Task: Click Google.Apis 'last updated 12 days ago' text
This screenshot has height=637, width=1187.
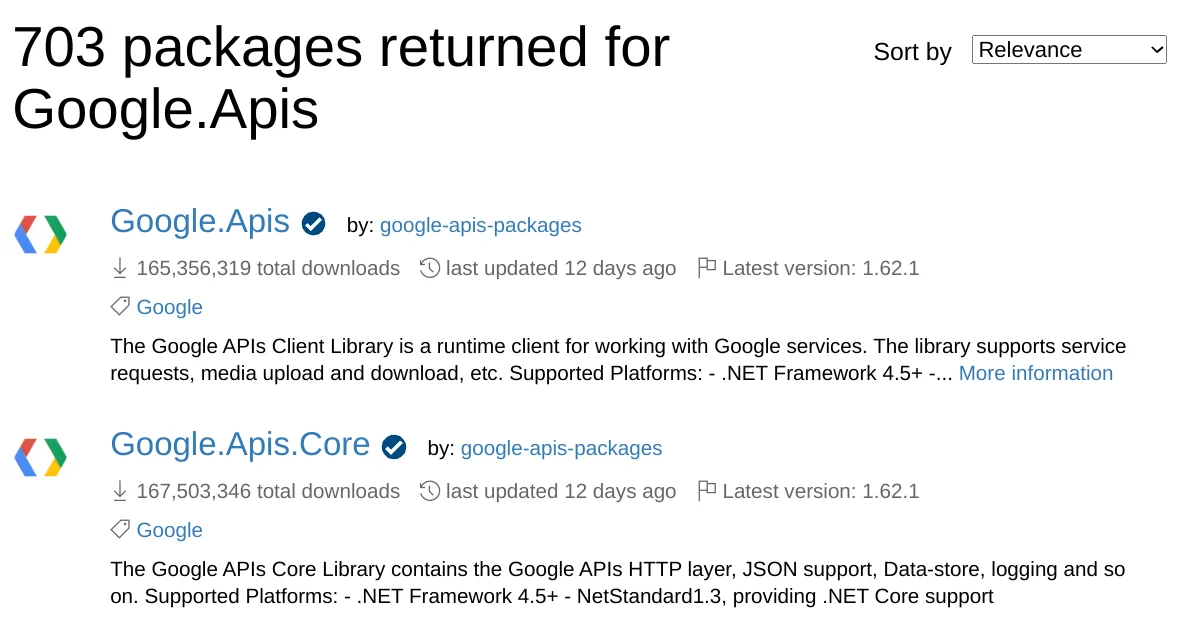Action: tap(561, 268)
